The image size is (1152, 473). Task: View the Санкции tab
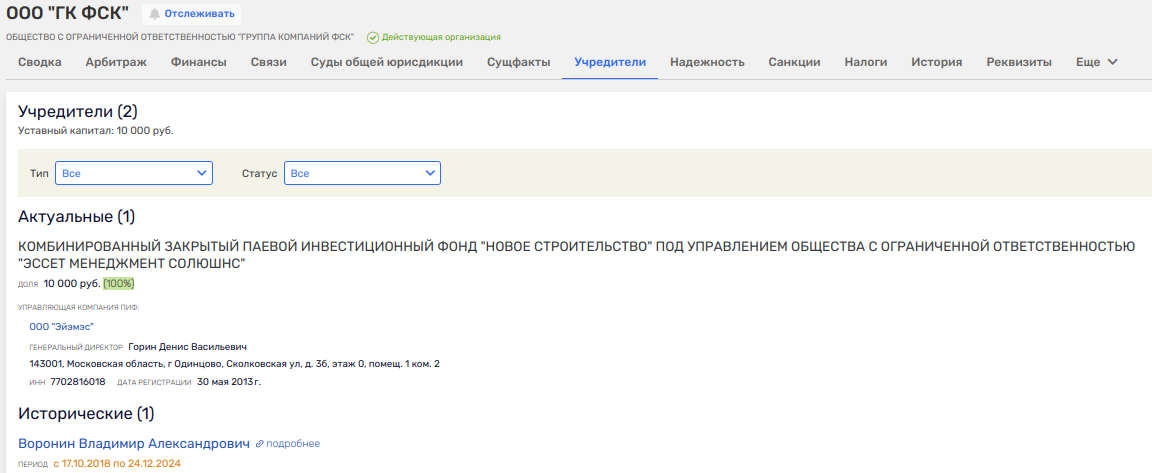(794, 62)
